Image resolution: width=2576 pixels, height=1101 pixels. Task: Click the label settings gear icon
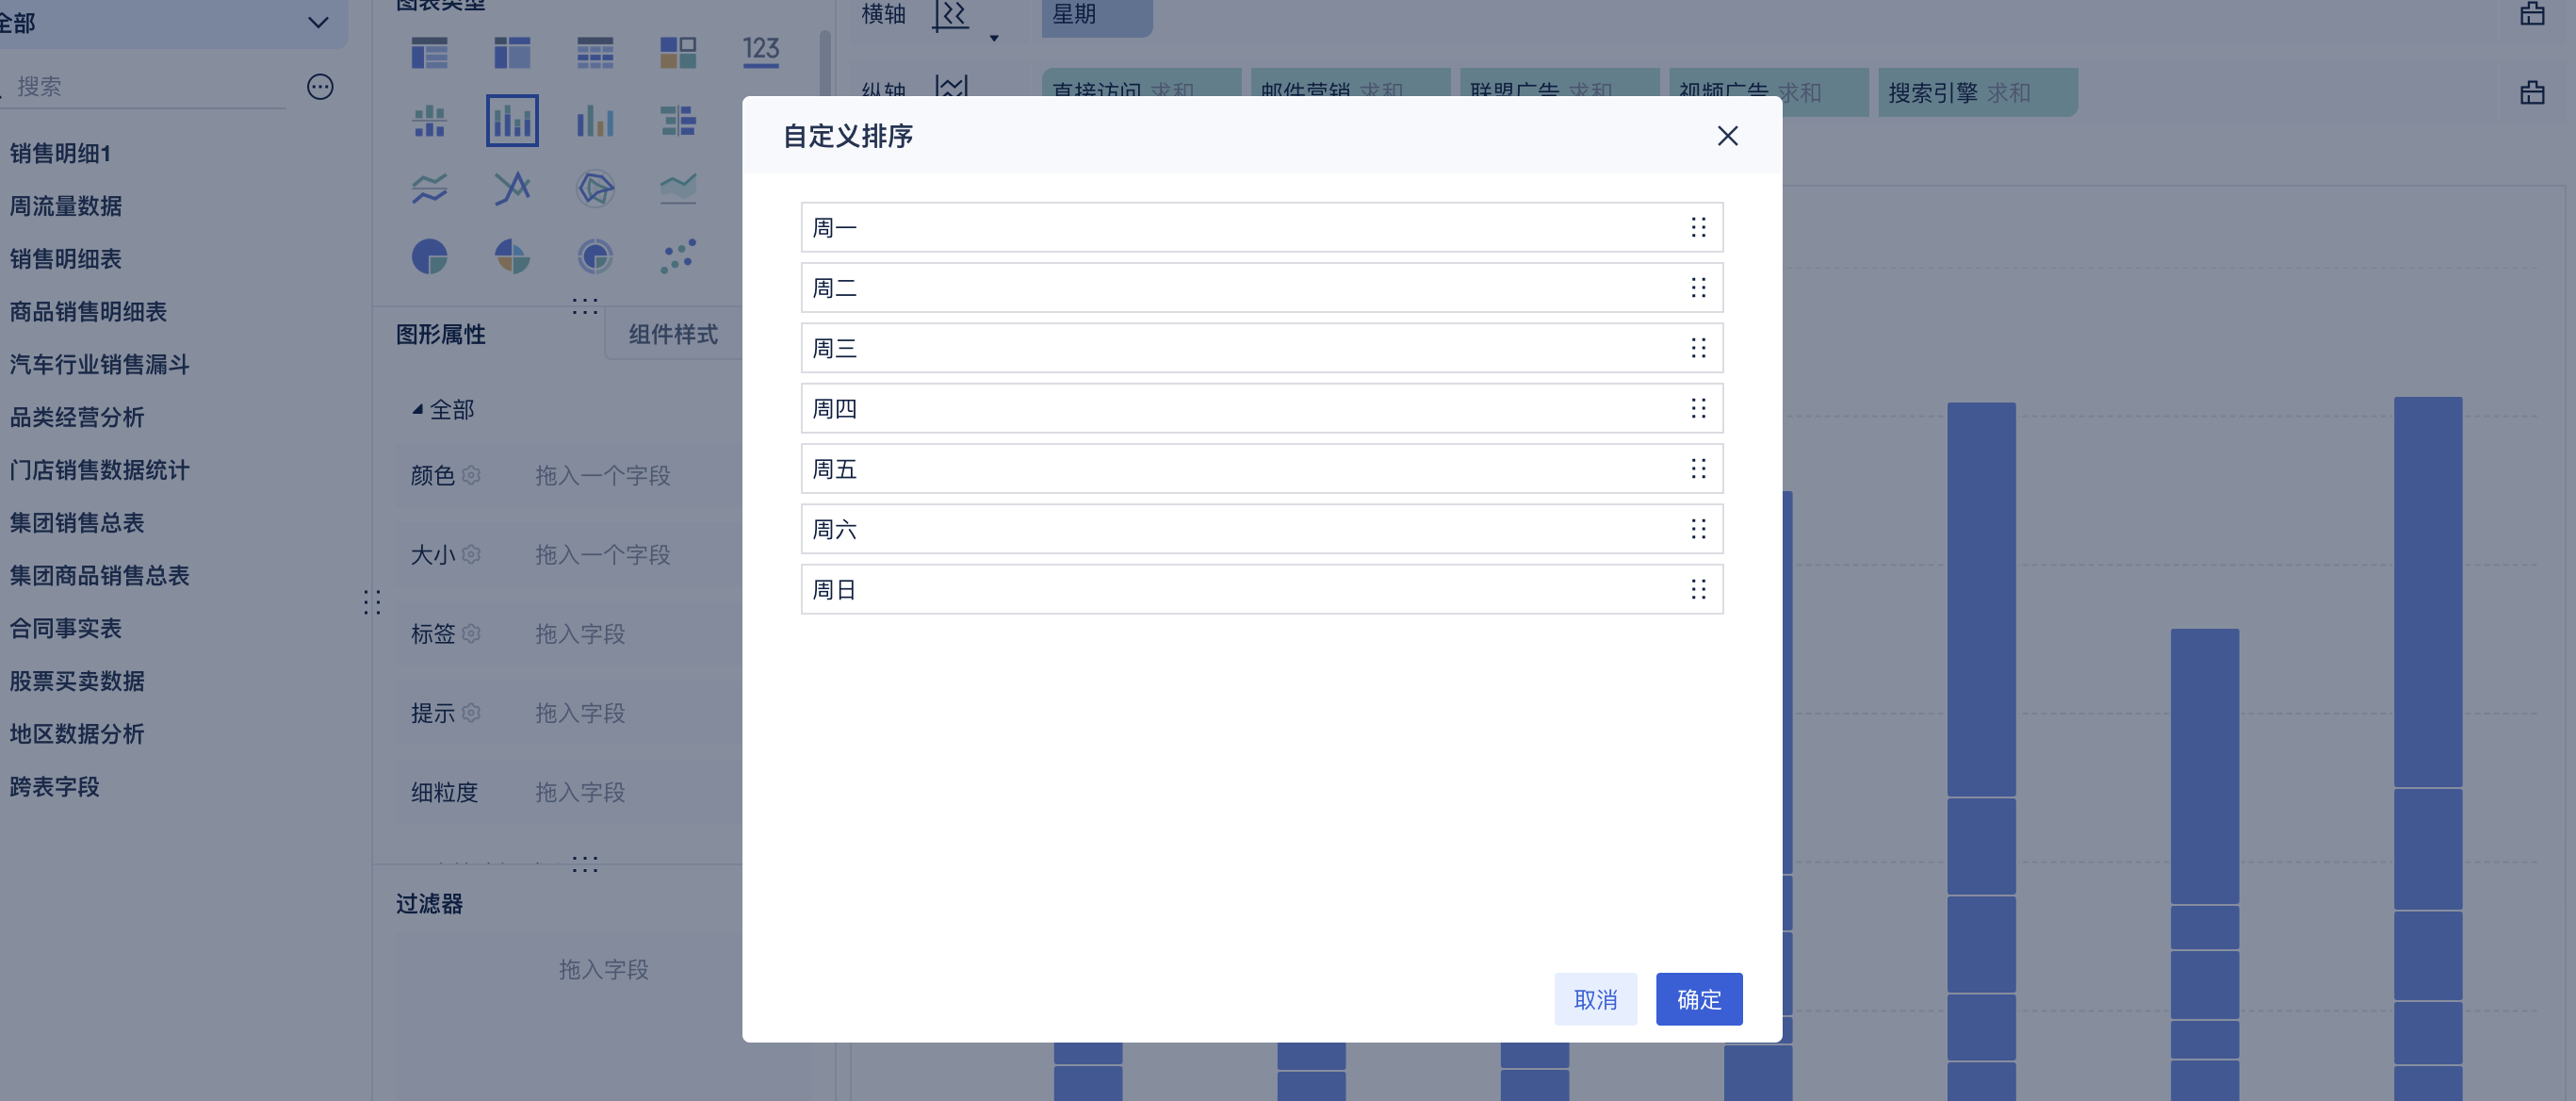point(472,633)
